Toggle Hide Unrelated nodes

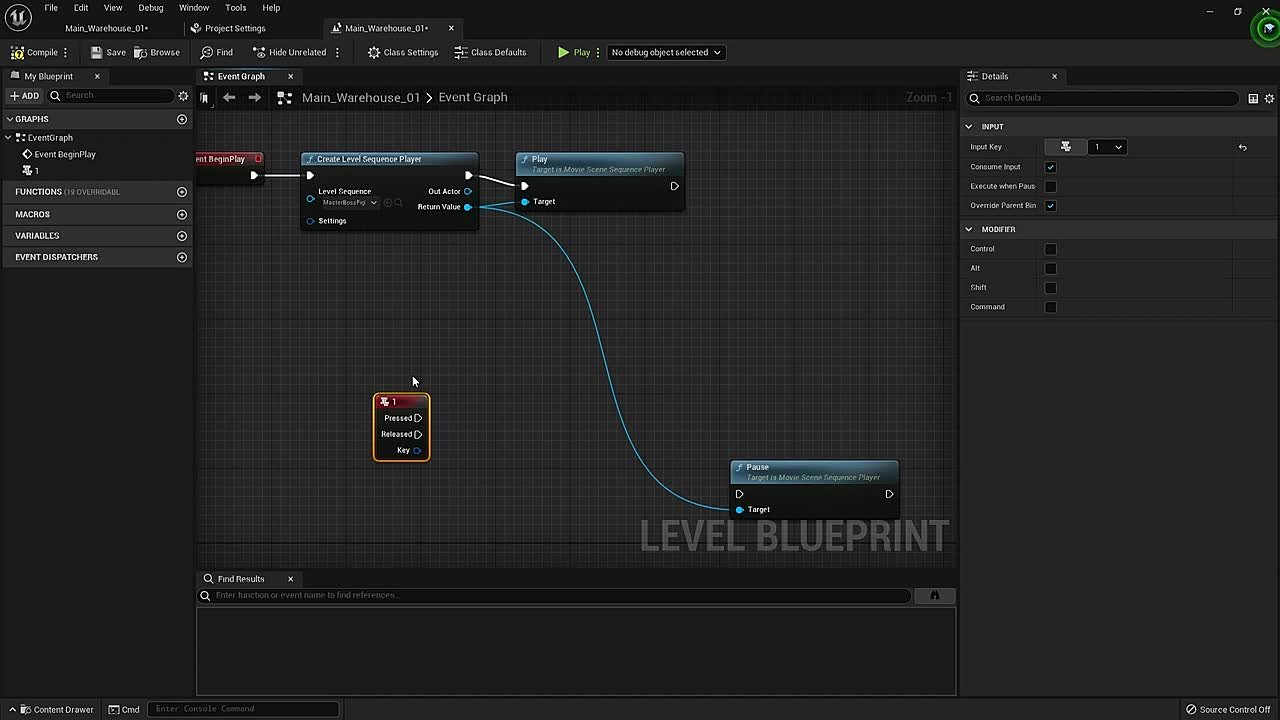(x=289, y=52)
